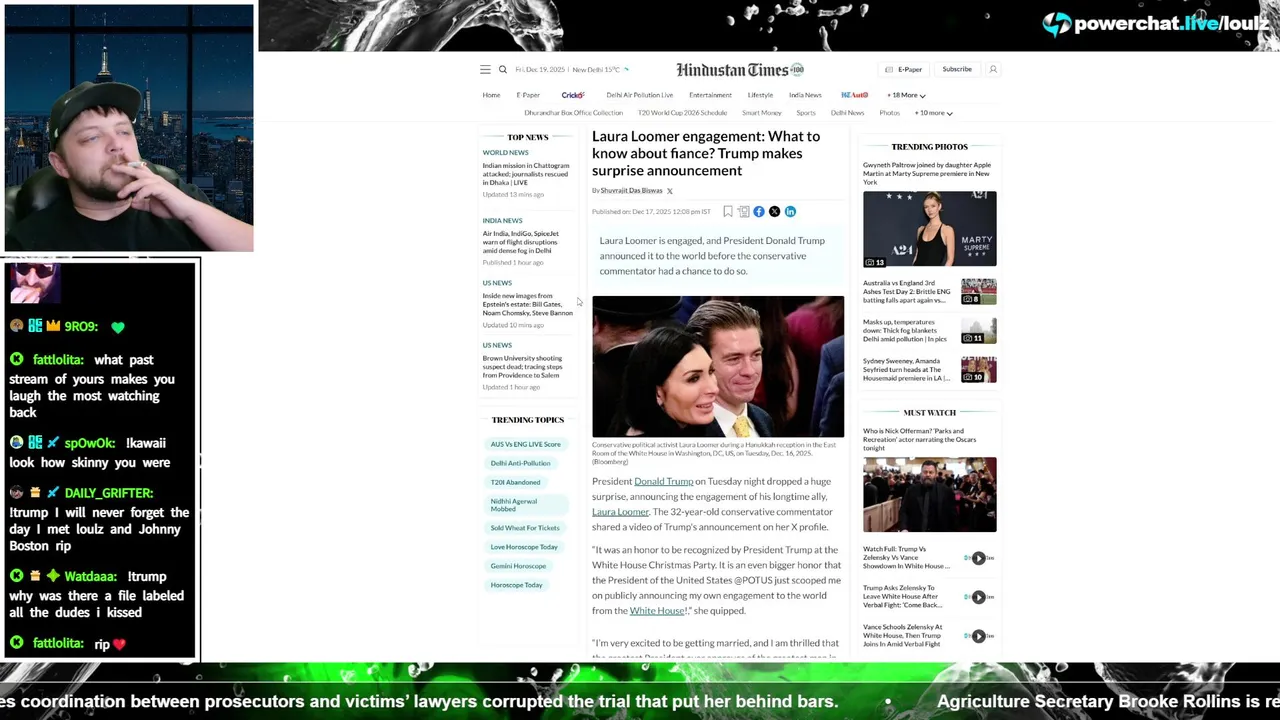Open the Sports sub-navigation link

(806, 113)
